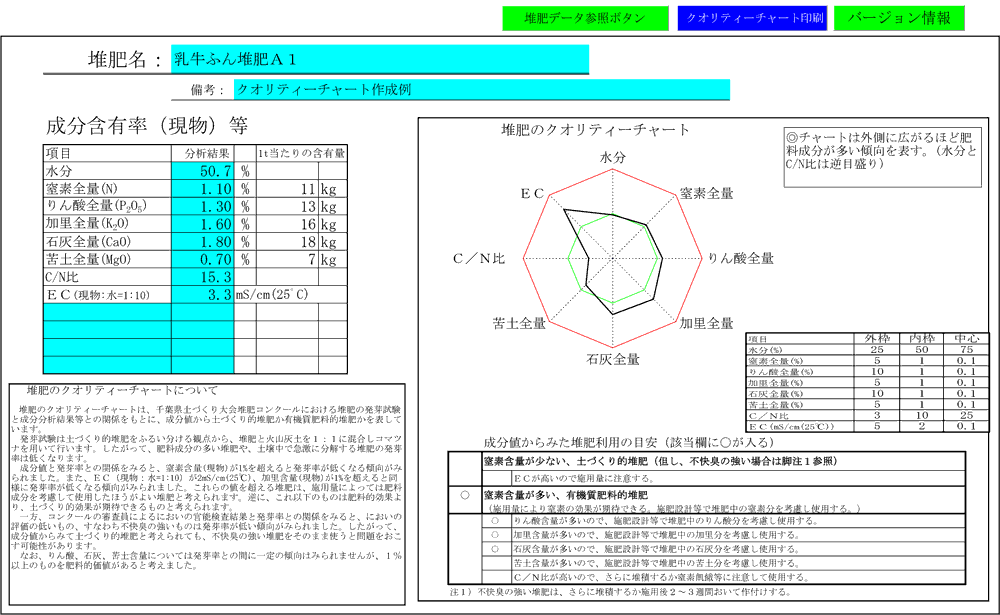Select the 備考 field クオリティーチャート作成例
The width and height of the screenshot is (1000, 615).
point(482,89)
